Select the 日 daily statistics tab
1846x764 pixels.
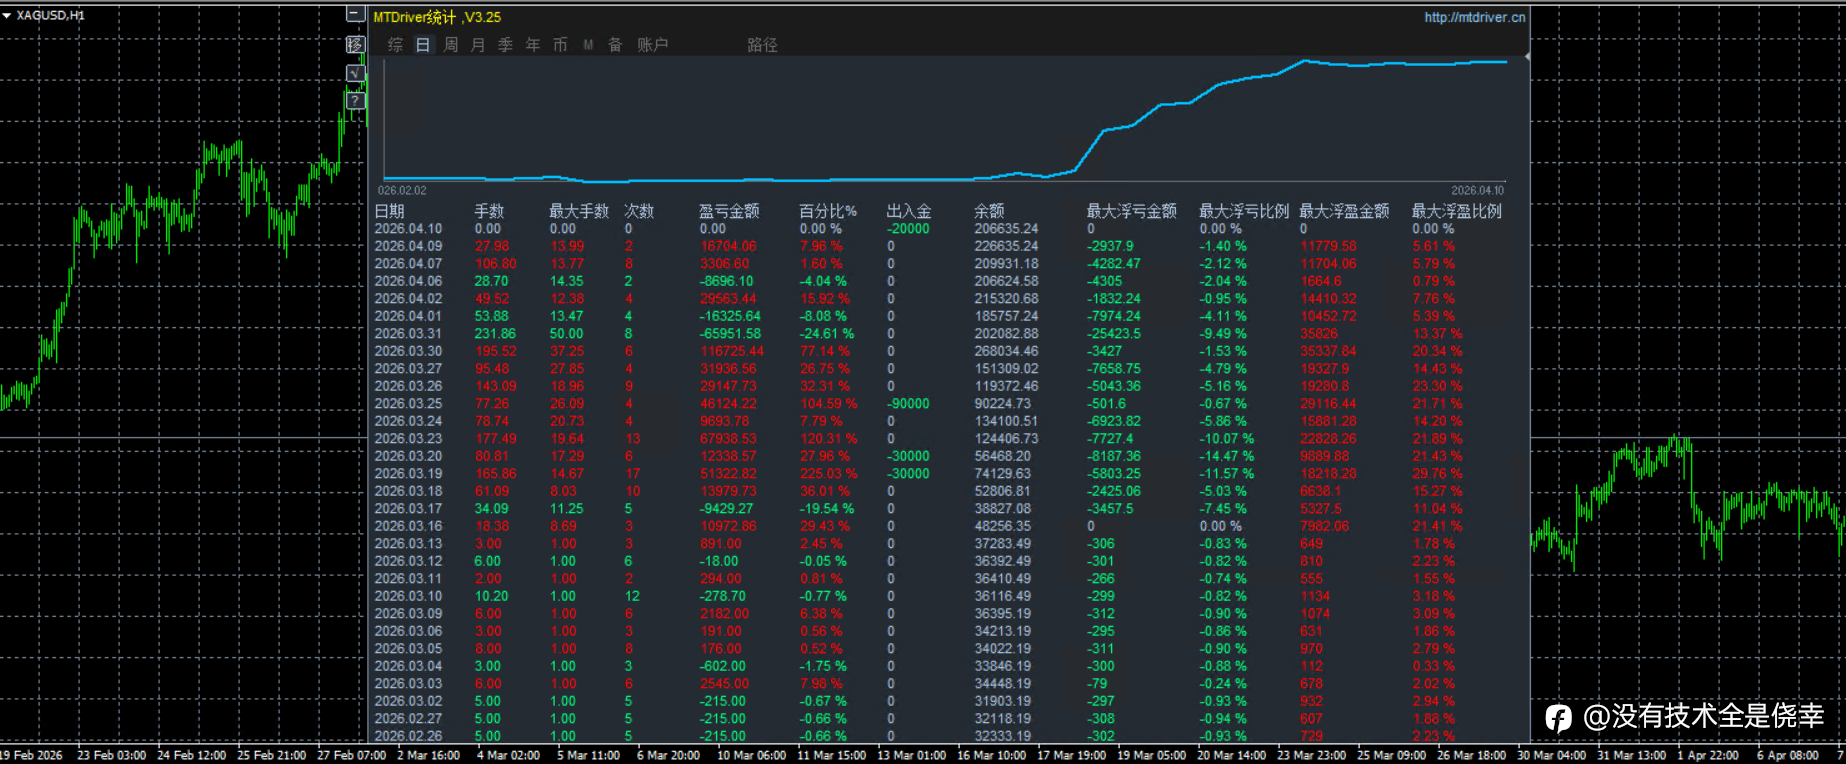[423, 45]
